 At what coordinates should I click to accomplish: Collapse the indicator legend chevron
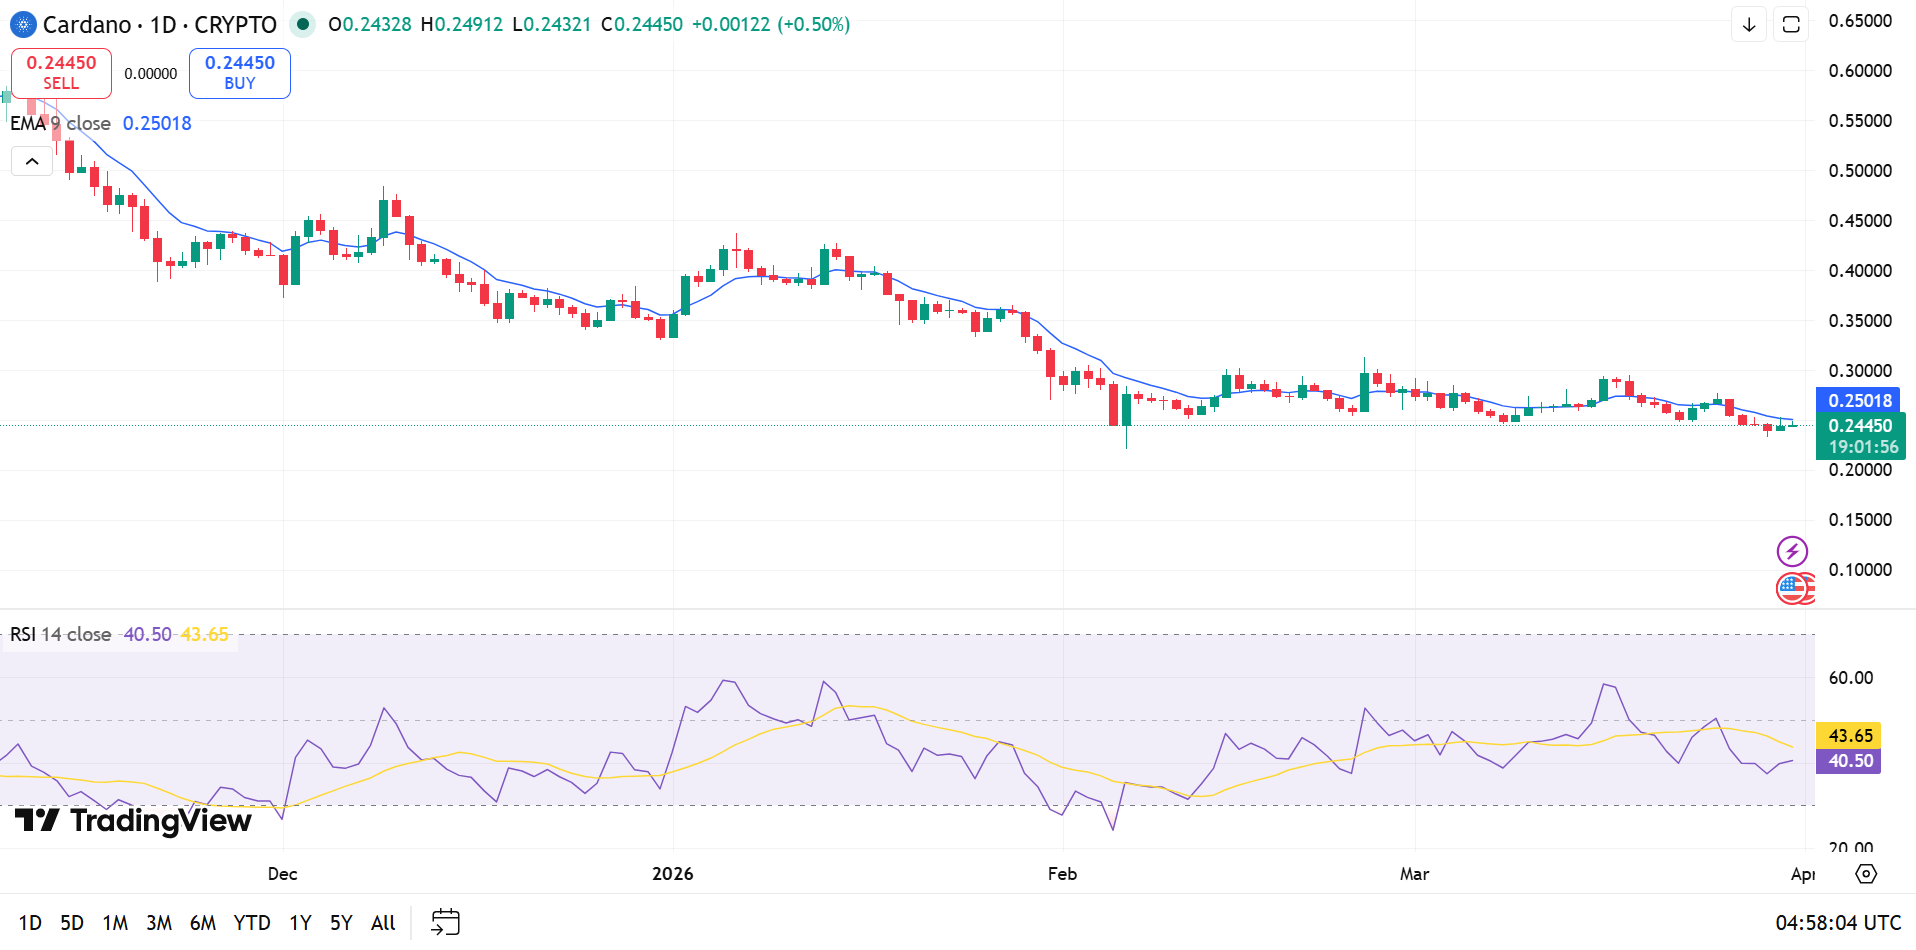click(x=32, y=161)
